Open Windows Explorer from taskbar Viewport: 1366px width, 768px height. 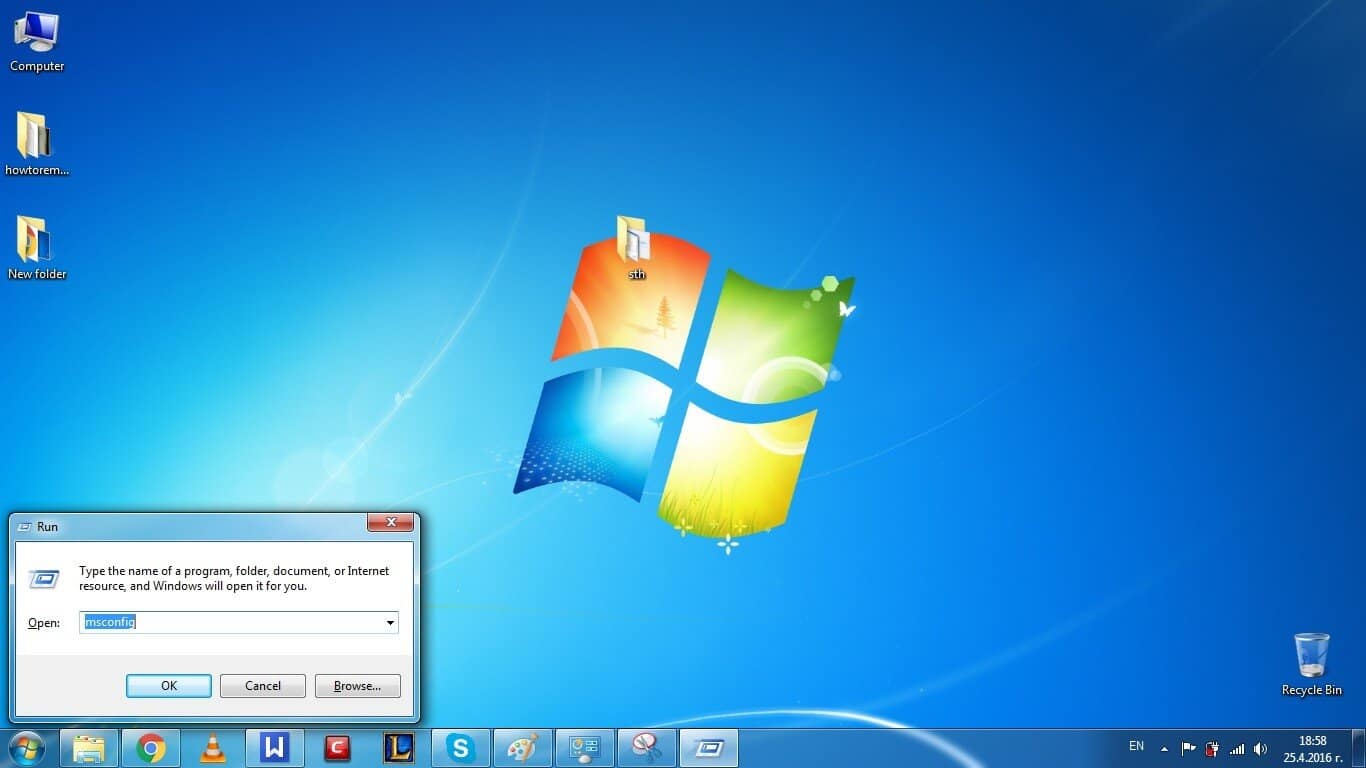[x=89, y=748]
